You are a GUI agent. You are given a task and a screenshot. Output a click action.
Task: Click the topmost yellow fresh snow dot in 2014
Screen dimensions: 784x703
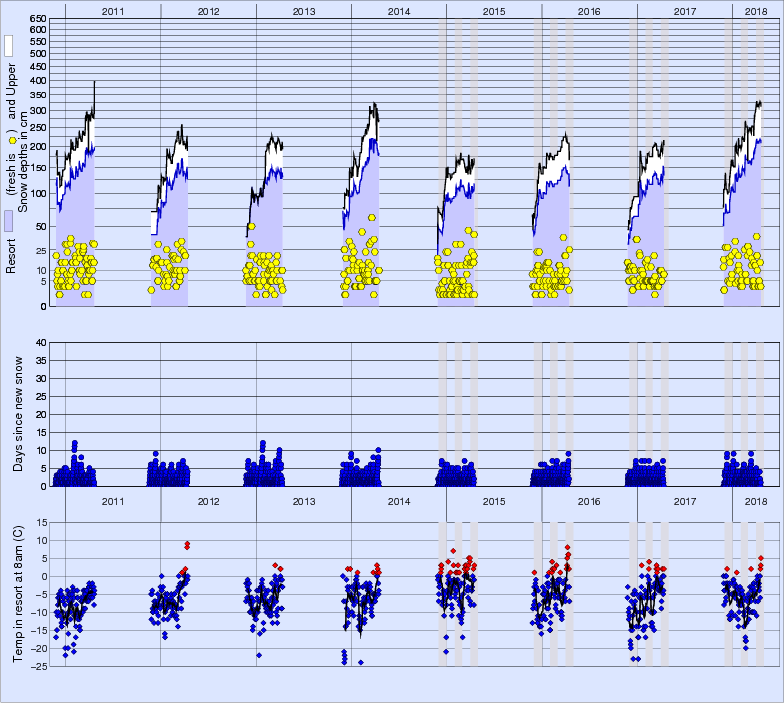(x=372, y=217)
